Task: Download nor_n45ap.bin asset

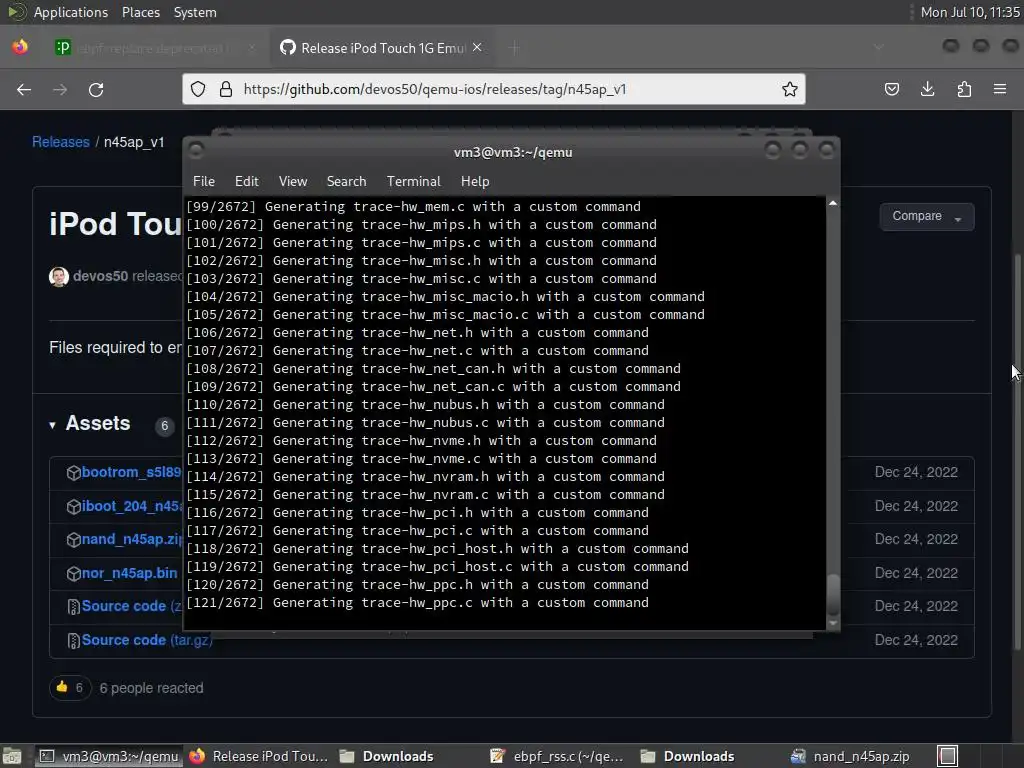Action: (129, 573)
